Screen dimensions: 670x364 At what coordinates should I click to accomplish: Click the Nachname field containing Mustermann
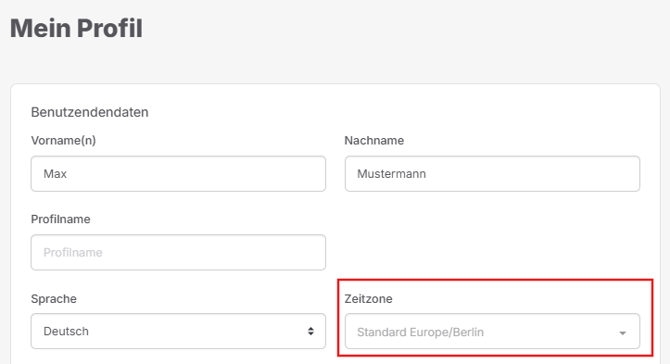[x=492, y=173]
